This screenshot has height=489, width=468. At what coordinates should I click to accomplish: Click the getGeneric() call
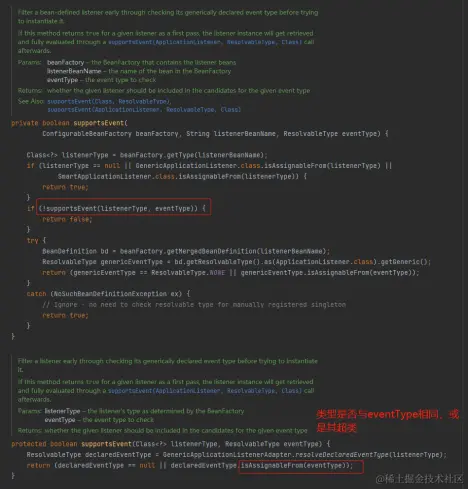point(404,262)
